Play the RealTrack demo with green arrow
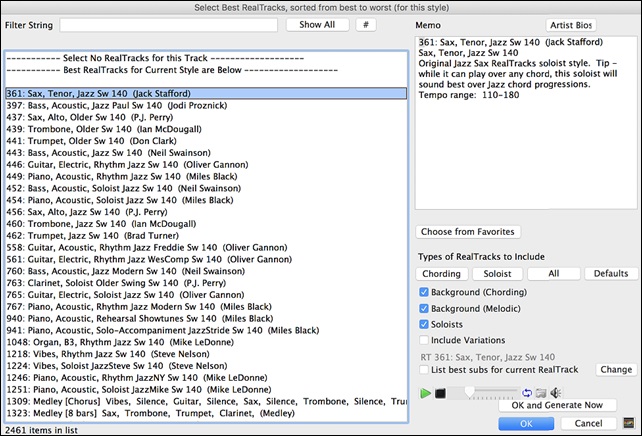The width and height of the screenshot is (642, 436). pos(425,393)
